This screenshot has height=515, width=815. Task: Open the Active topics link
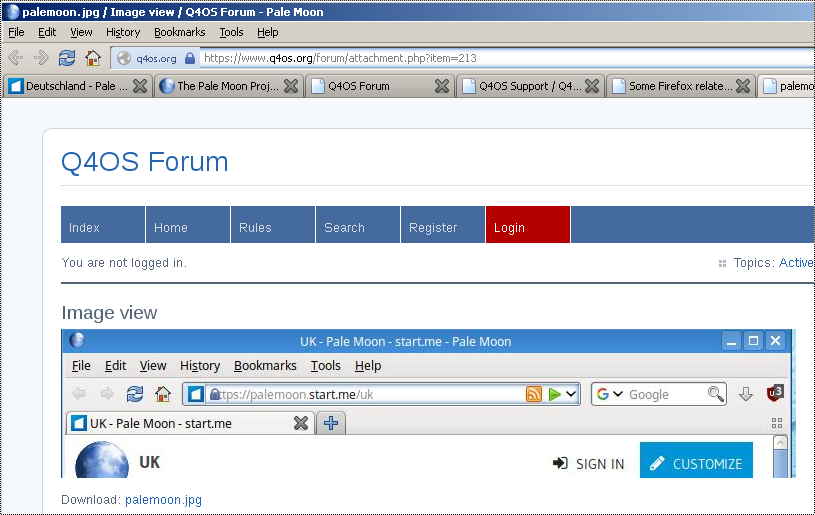pos(796,263)
